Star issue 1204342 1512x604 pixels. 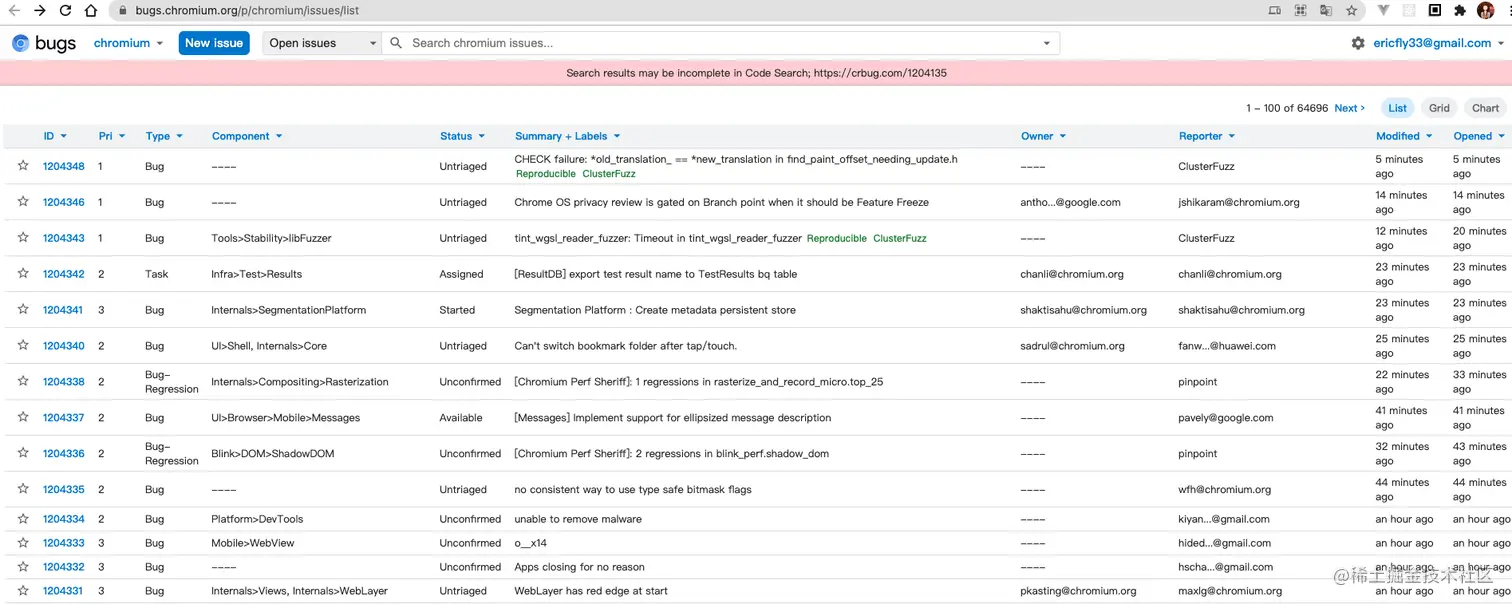23,274
